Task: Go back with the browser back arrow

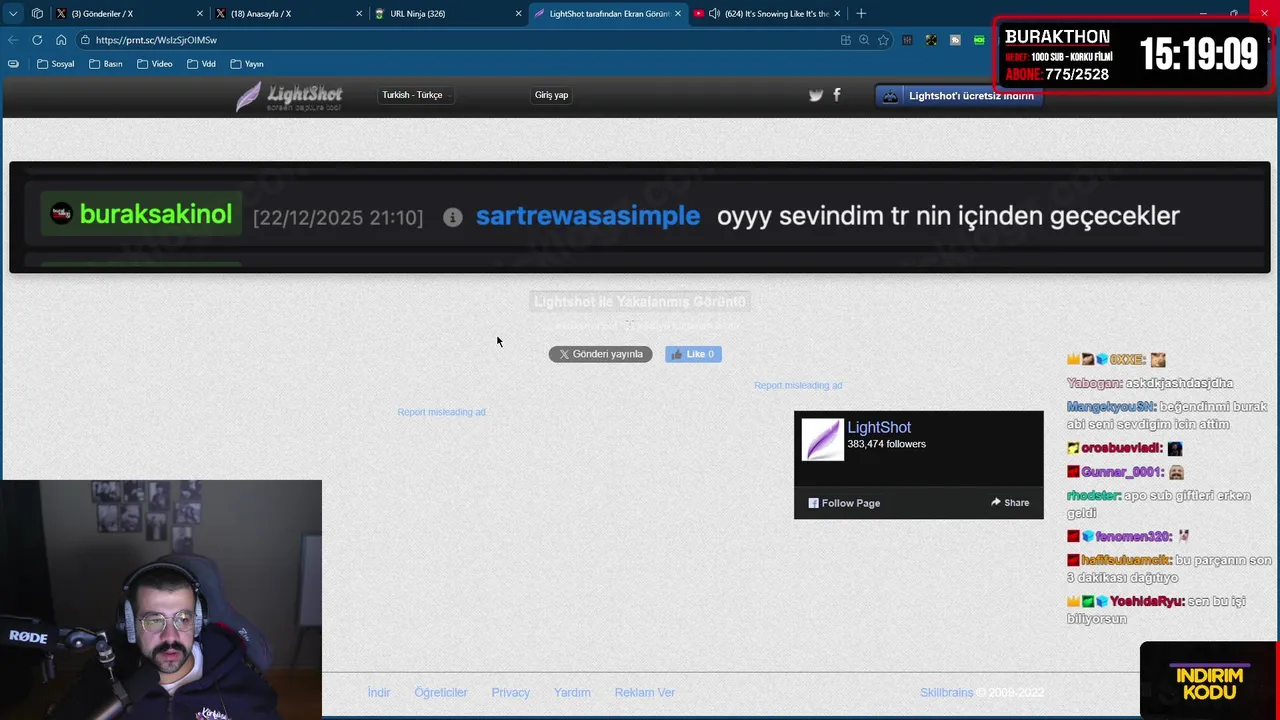Action: (x=13, y=40)
